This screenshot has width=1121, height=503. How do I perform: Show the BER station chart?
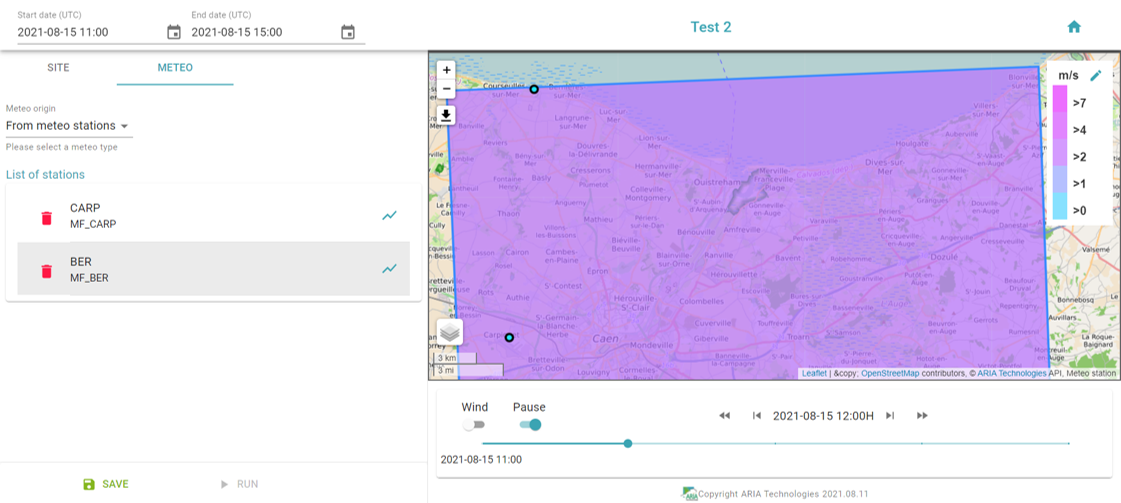click(389, 269)
